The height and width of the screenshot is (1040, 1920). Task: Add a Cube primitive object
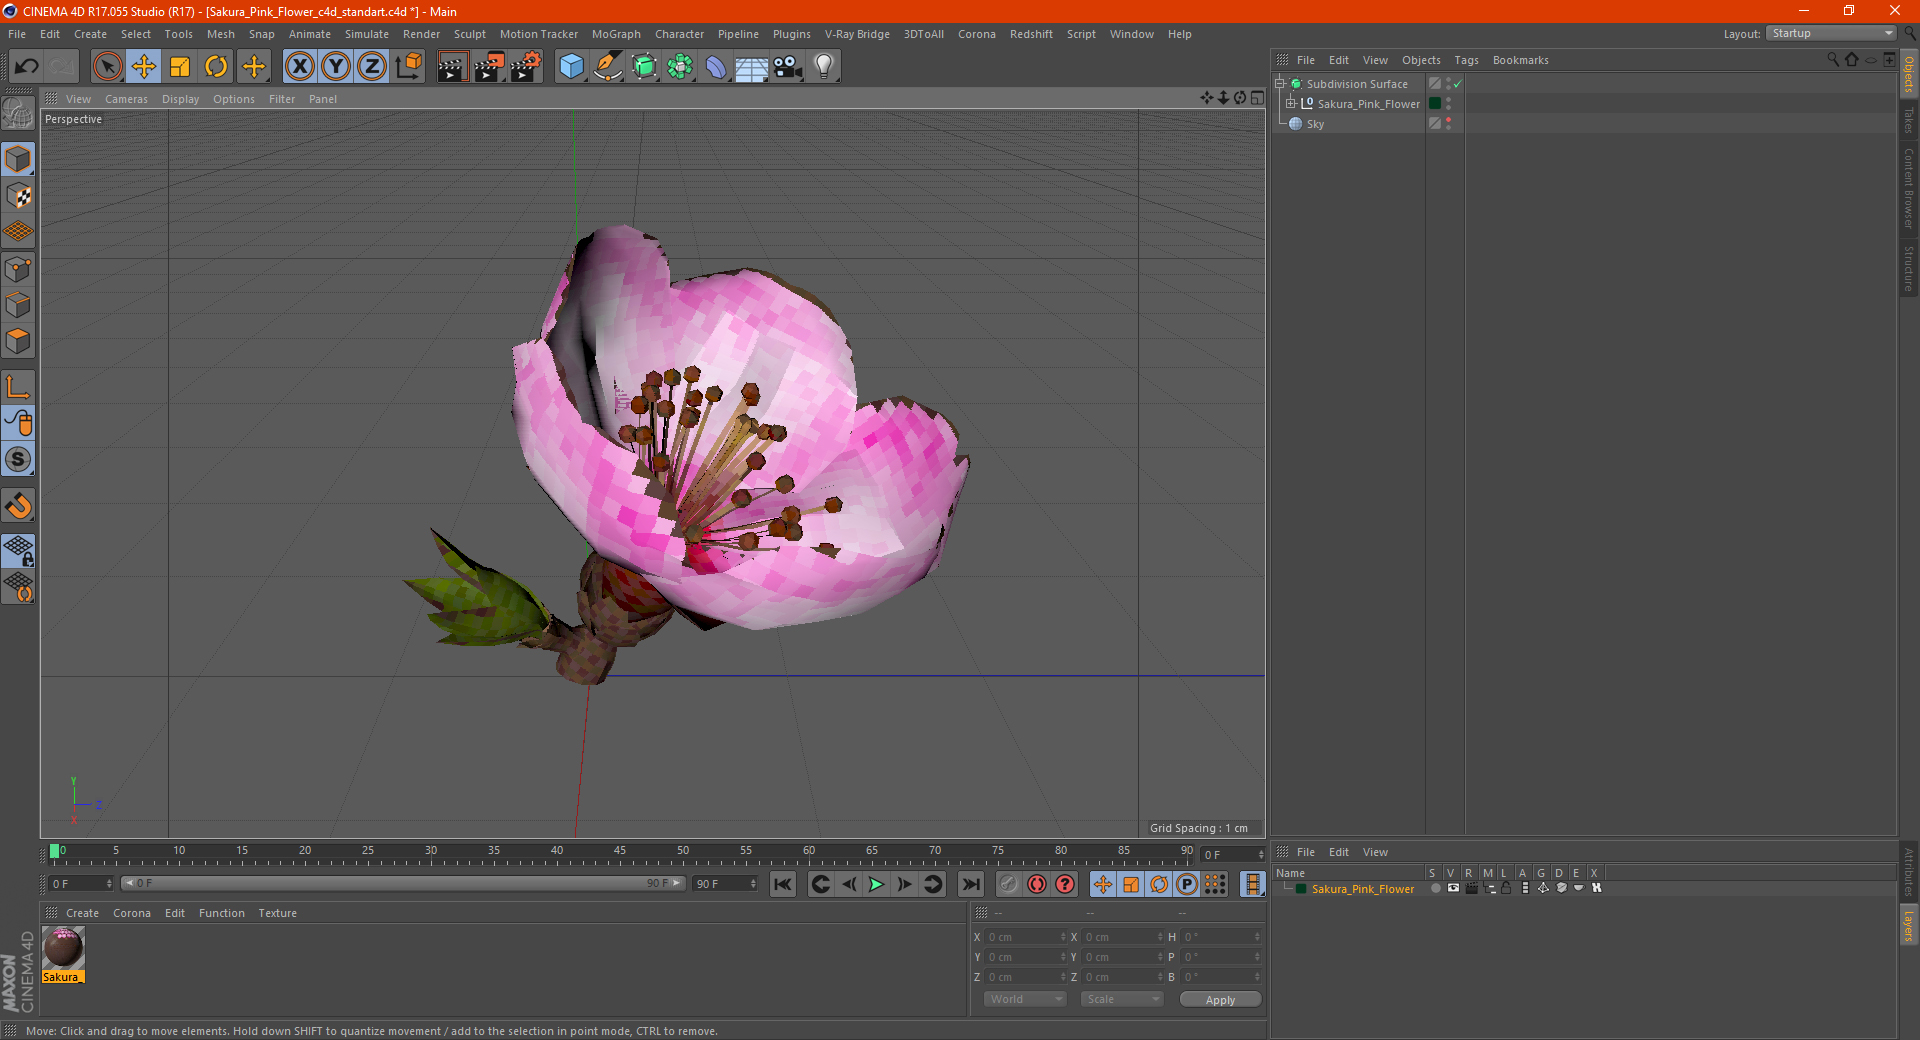pos(571,67)
